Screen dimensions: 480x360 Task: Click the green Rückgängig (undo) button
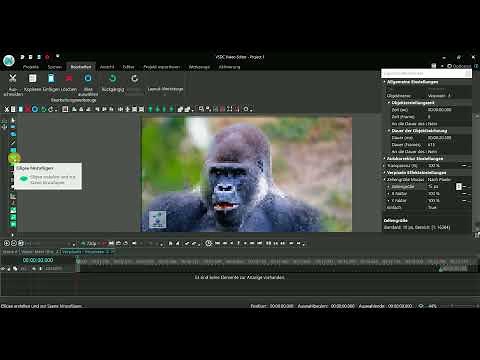[113, 82]
